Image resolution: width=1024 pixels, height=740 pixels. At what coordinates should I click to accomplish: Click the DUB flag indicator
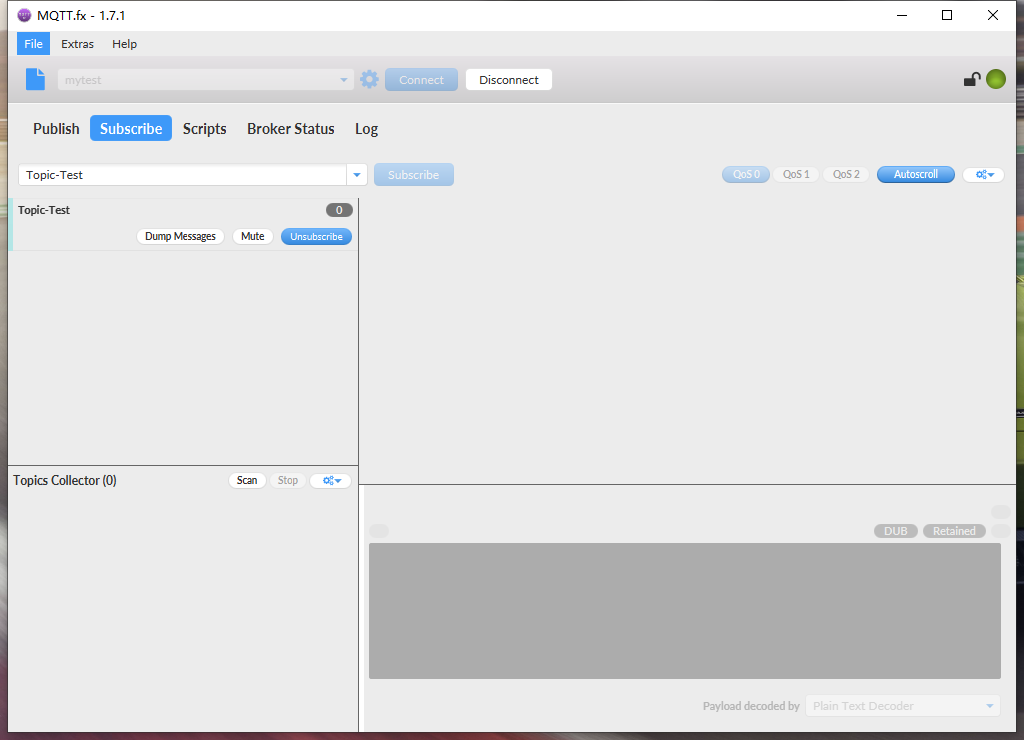(895, 531)
